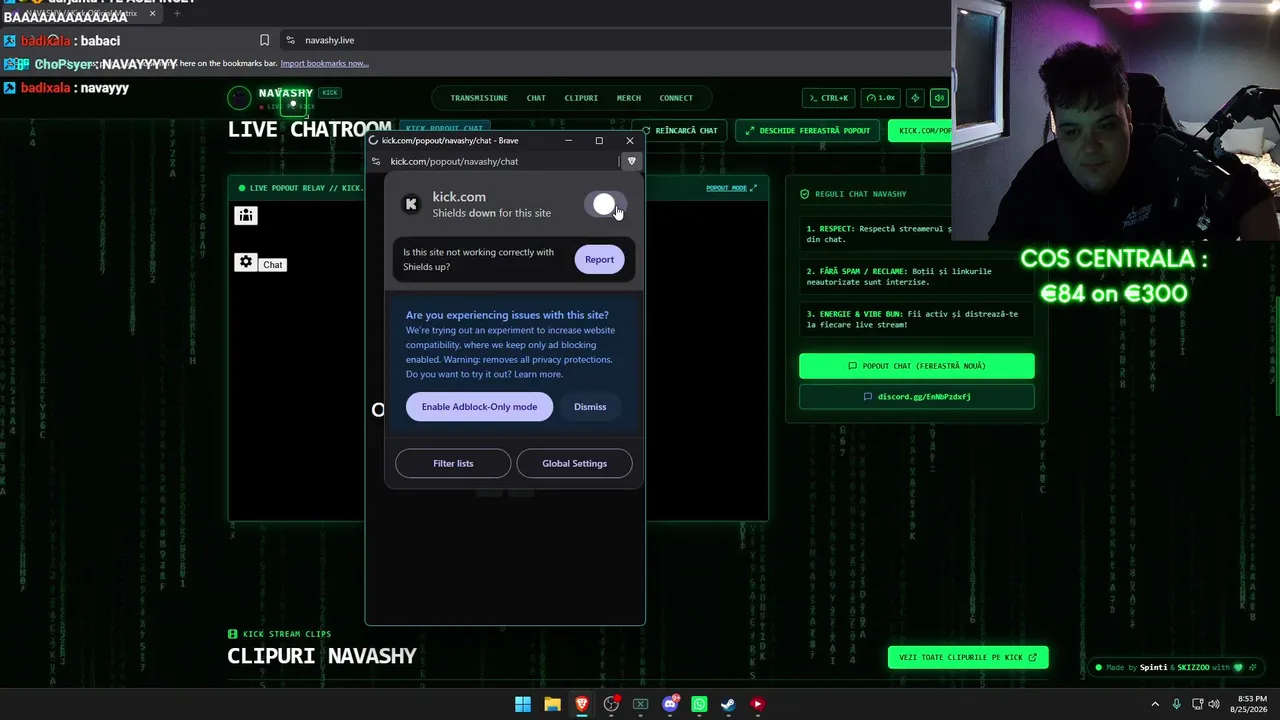Dismiss the Adblock-Only experiment prompt
This screenshot has height=720, width=1280.
coord(590,407)
